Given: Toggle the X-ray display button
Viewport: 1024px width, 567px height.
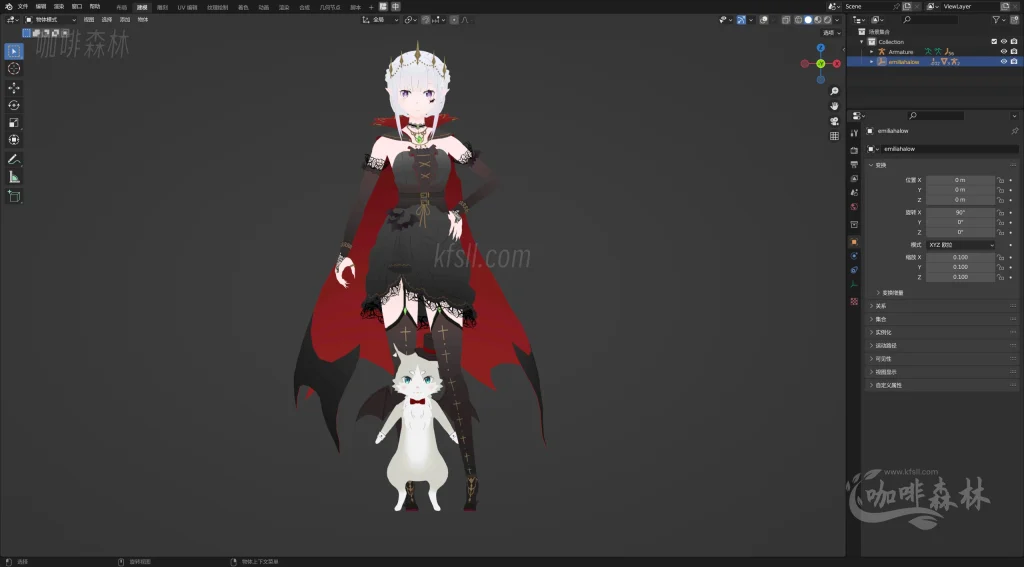Looking at the screenshot, I should [x=786, y=20].
